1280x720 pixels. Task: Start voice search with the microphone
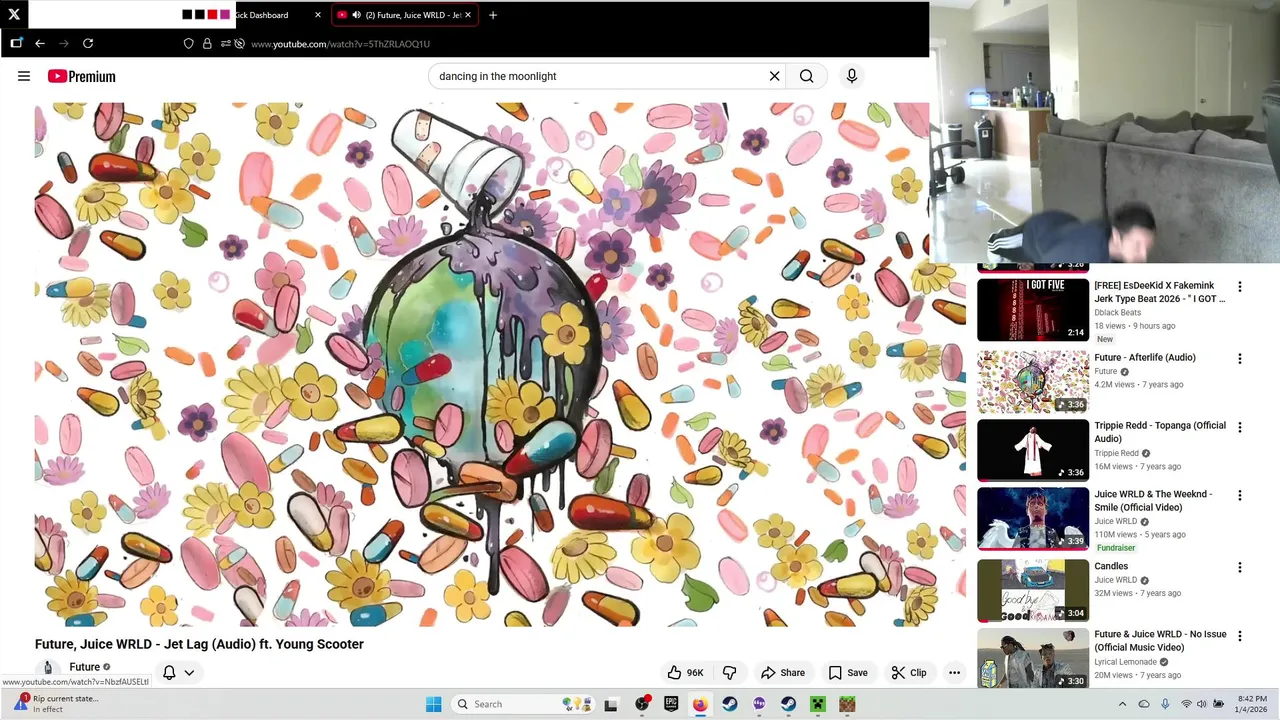851,76
